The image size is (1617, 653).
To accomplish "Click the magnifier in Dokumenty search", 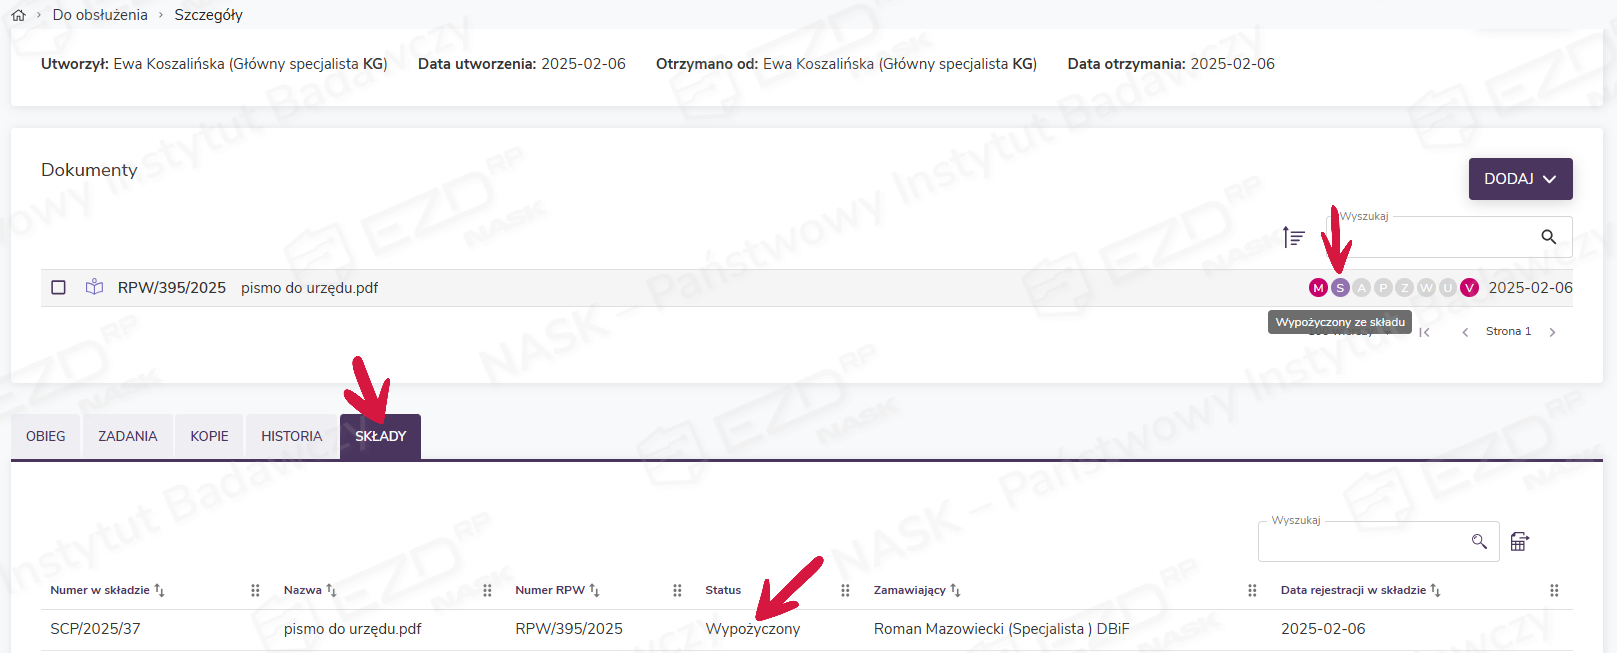I will click(1548, 237).
